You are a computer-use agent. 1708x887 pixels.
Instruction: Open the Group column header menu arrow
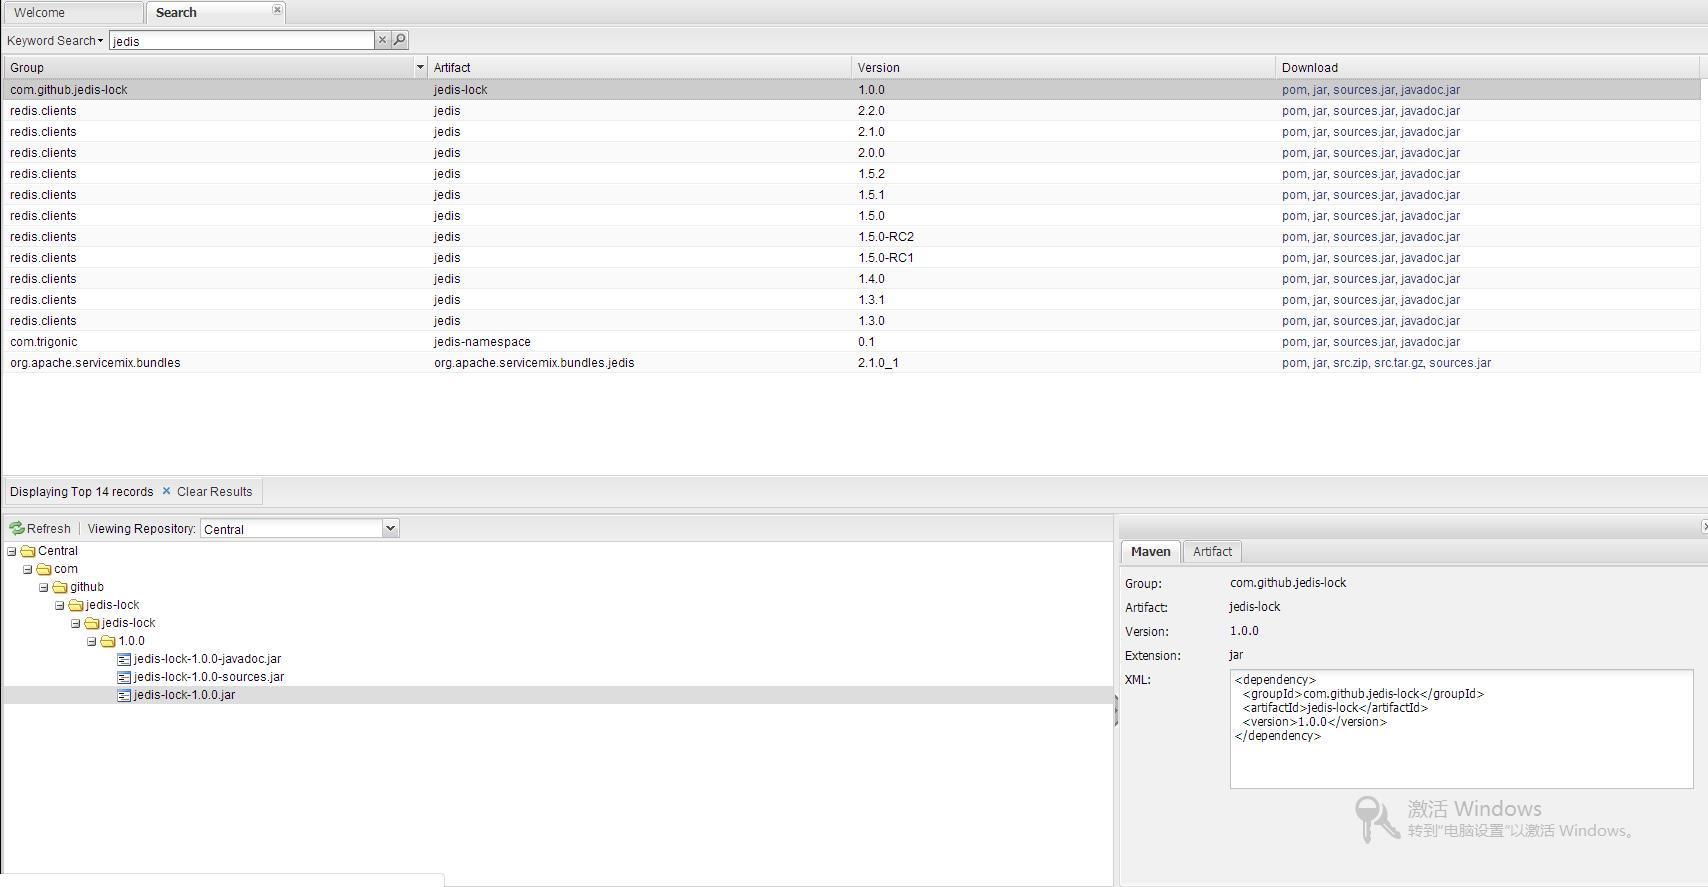pos(420,67)
